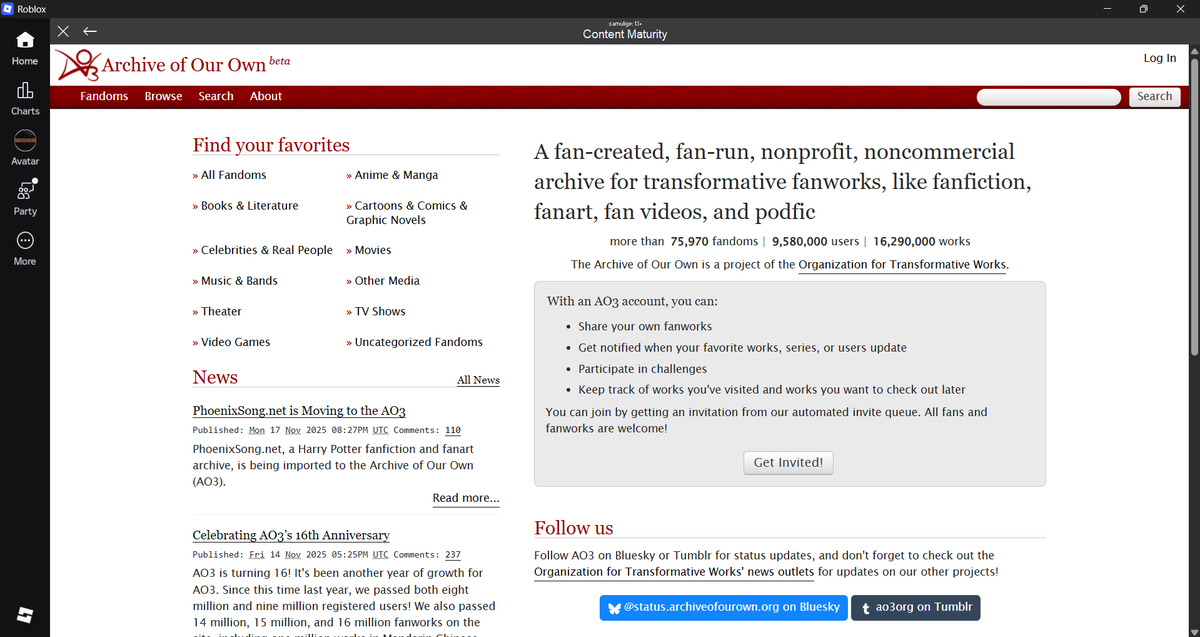Open Organization for Transformative Works' news outlets link
Viewport: 1200px width, 637px height.
(674, 572)
